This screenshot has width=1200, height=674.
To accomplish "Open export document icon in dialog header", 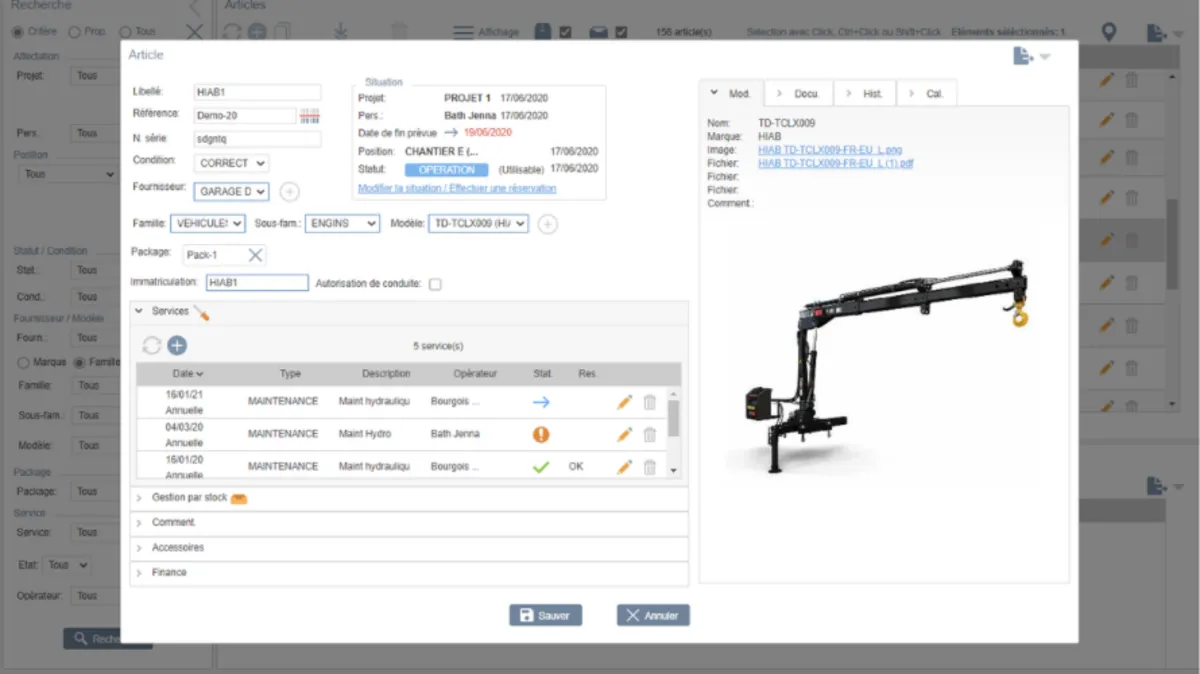I will pyautogui.click(x=1023, y=57).
